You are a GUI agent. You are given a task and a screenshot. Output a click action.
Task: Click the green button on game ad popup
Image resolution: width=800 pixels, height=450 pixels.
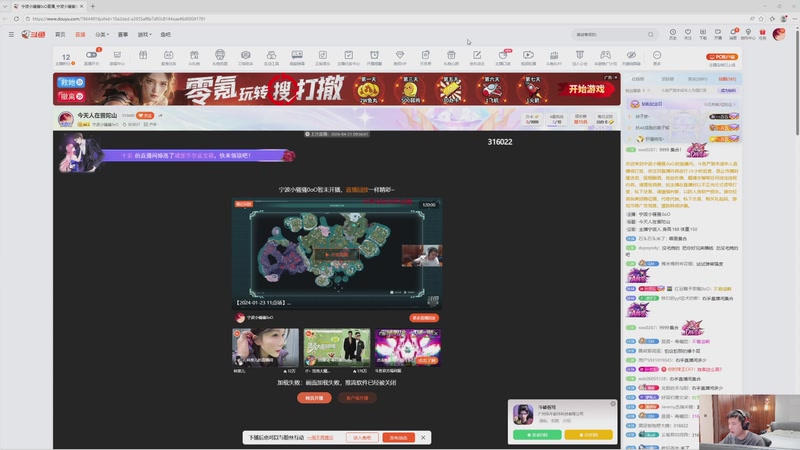pyautogui.click(x=537, y=435)
